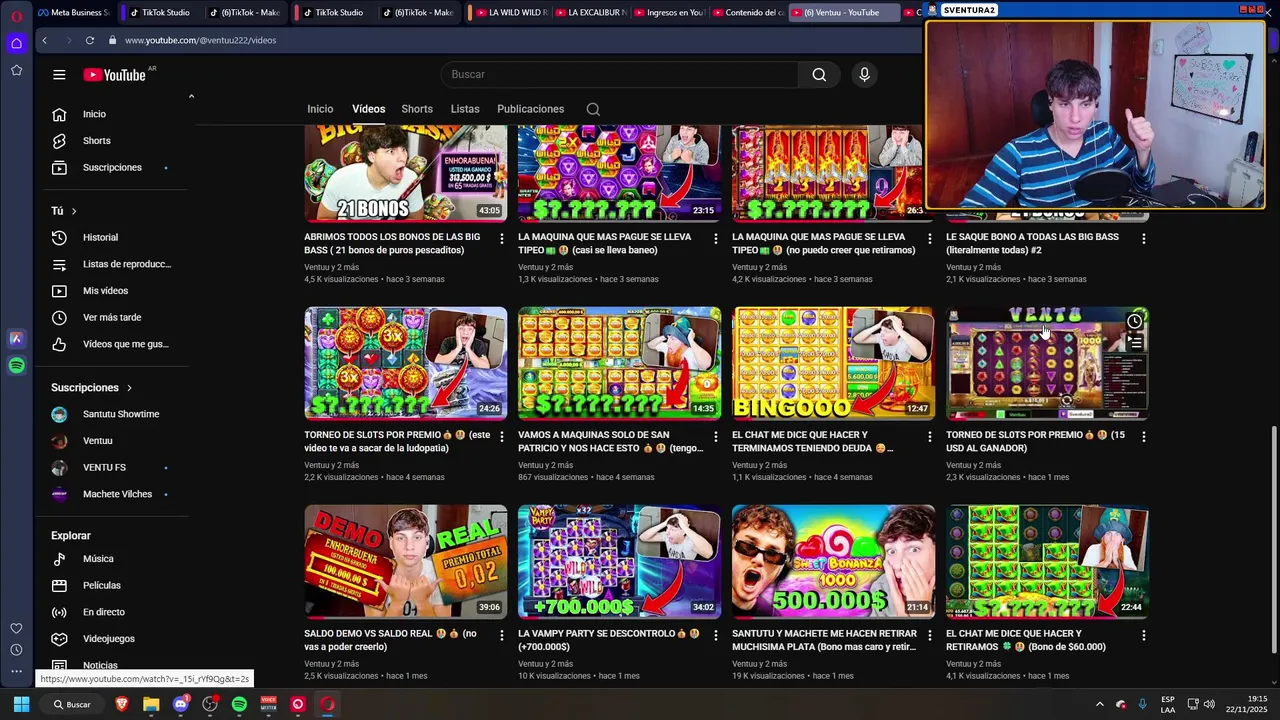This screenshot has height=720, width=1280.
Task: Start voice search with microphone icon
Action: pyautogui.click(x=865, y=74)
